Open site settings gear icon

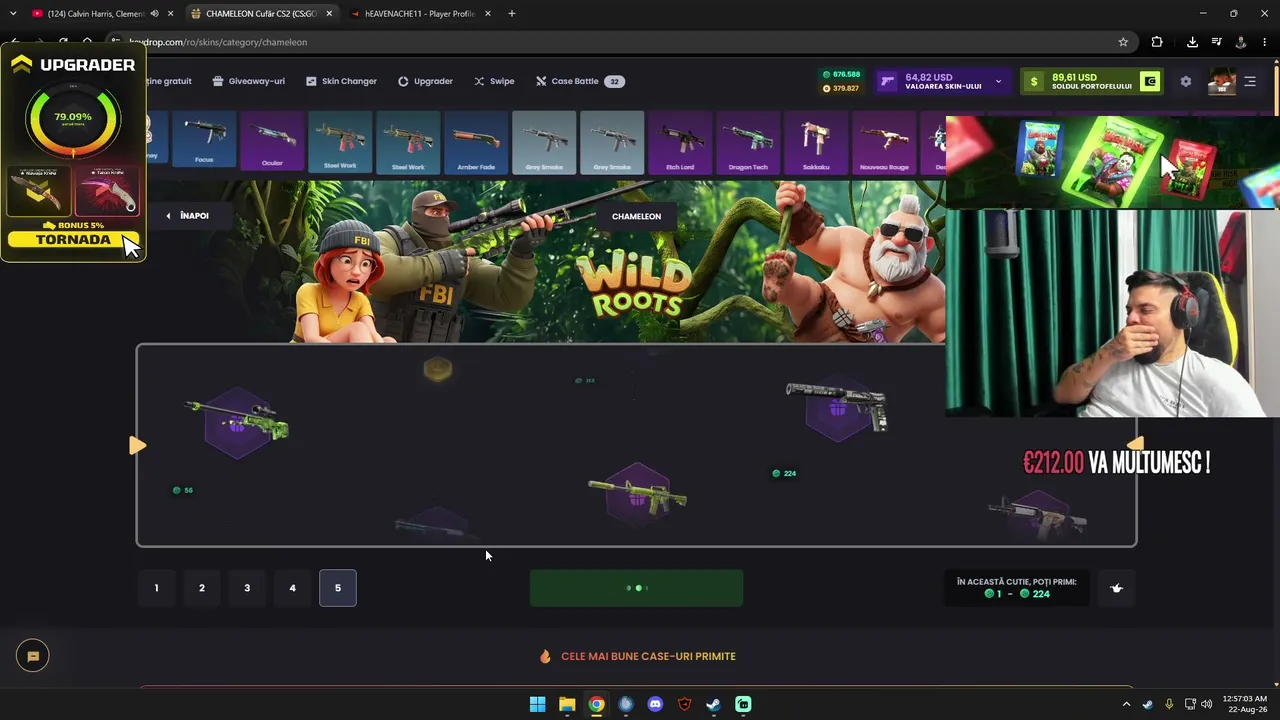1186,81
